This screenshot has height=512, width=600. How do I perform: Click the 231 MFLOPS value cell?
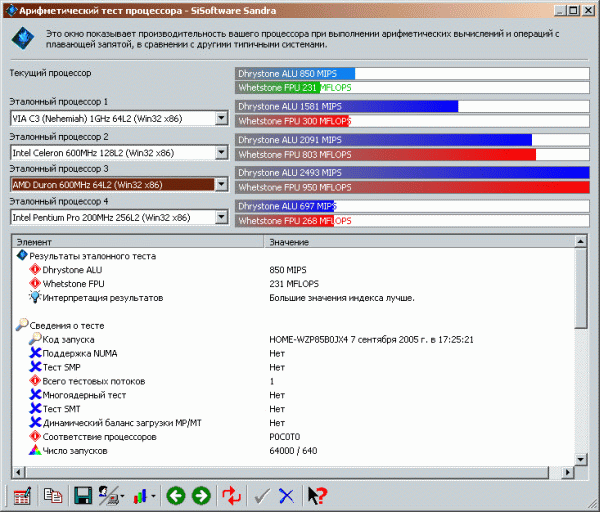coord(294,284)
